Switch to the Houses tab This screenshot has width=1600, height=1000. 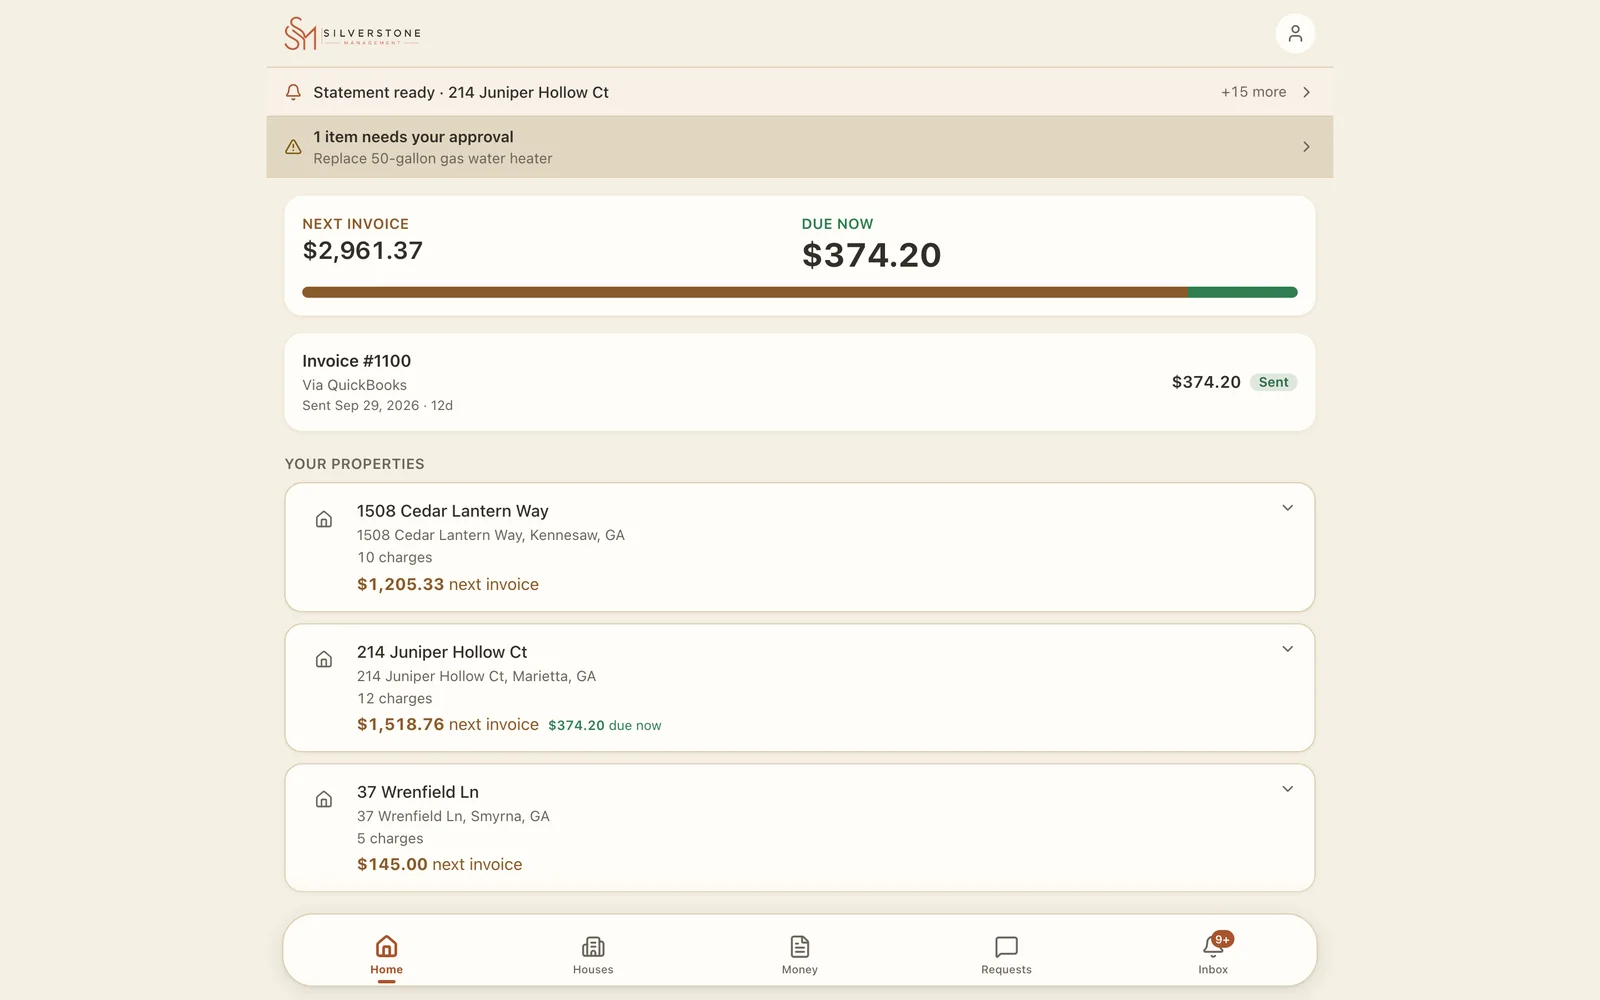point(593,954)
